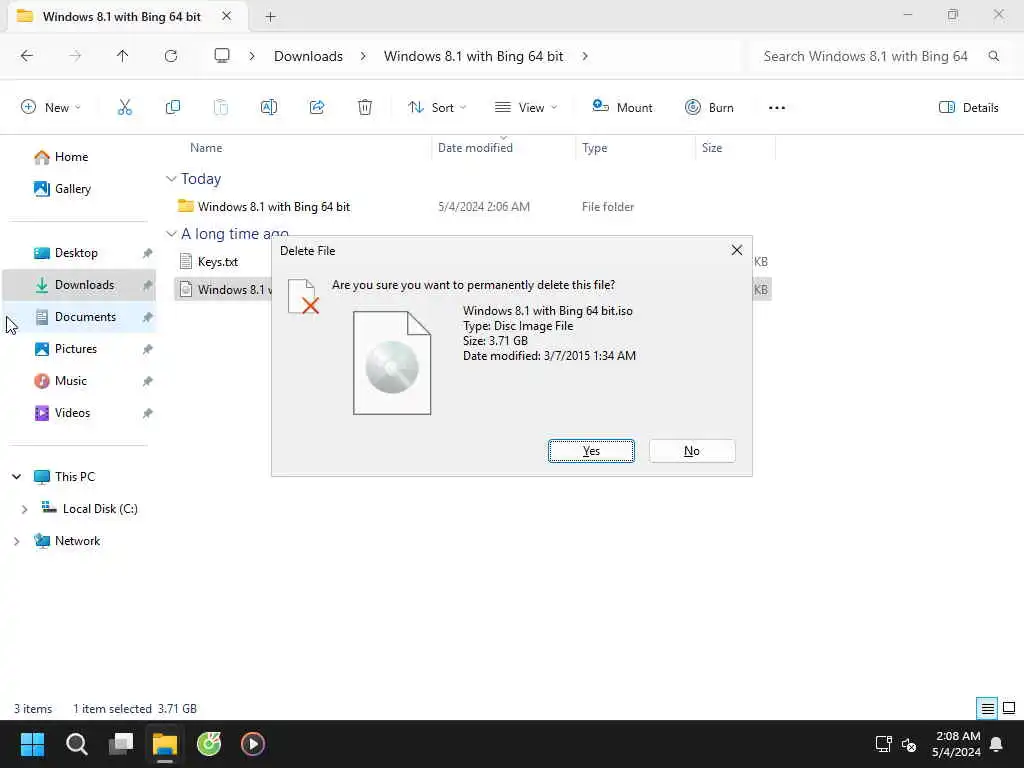The height and width of the screenshot is (768, 1024).
Task: Refresh the current folder
Action: pyautogui.click(x=171, y=56)
